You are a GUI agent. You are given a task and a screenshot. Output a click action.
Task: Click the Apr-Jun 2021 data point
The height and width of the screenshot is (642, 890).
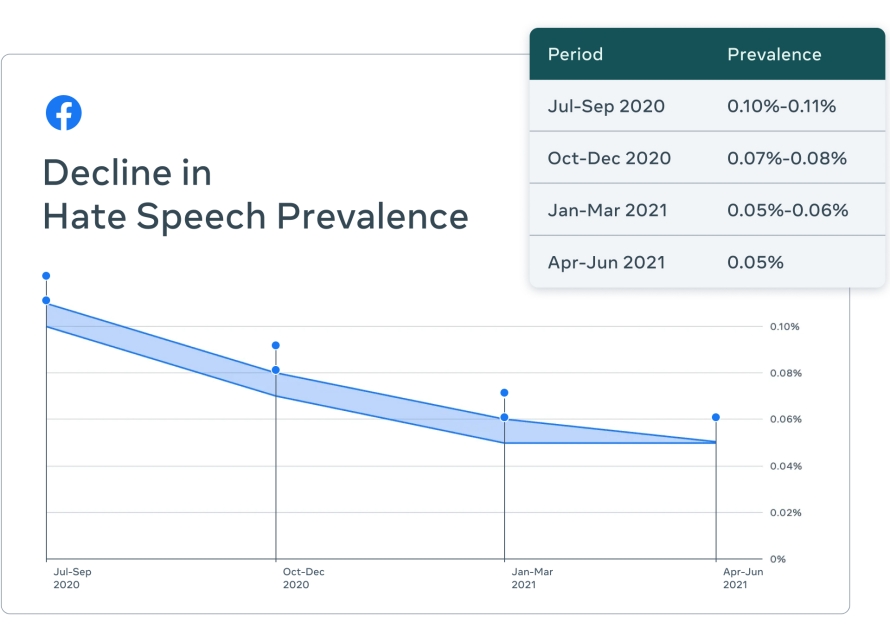click(x=716, y=417)
